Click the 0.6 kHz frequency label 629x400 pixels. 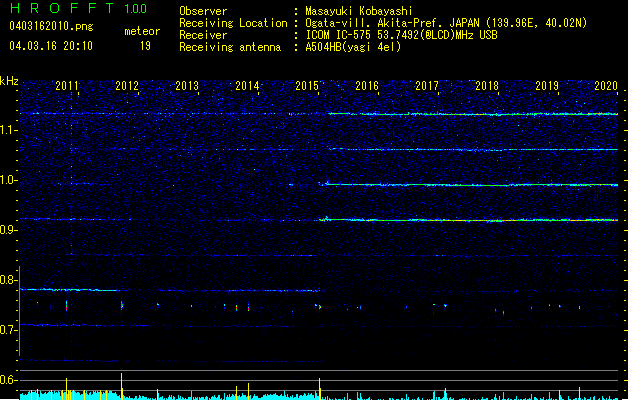click(x=9, y=380)
